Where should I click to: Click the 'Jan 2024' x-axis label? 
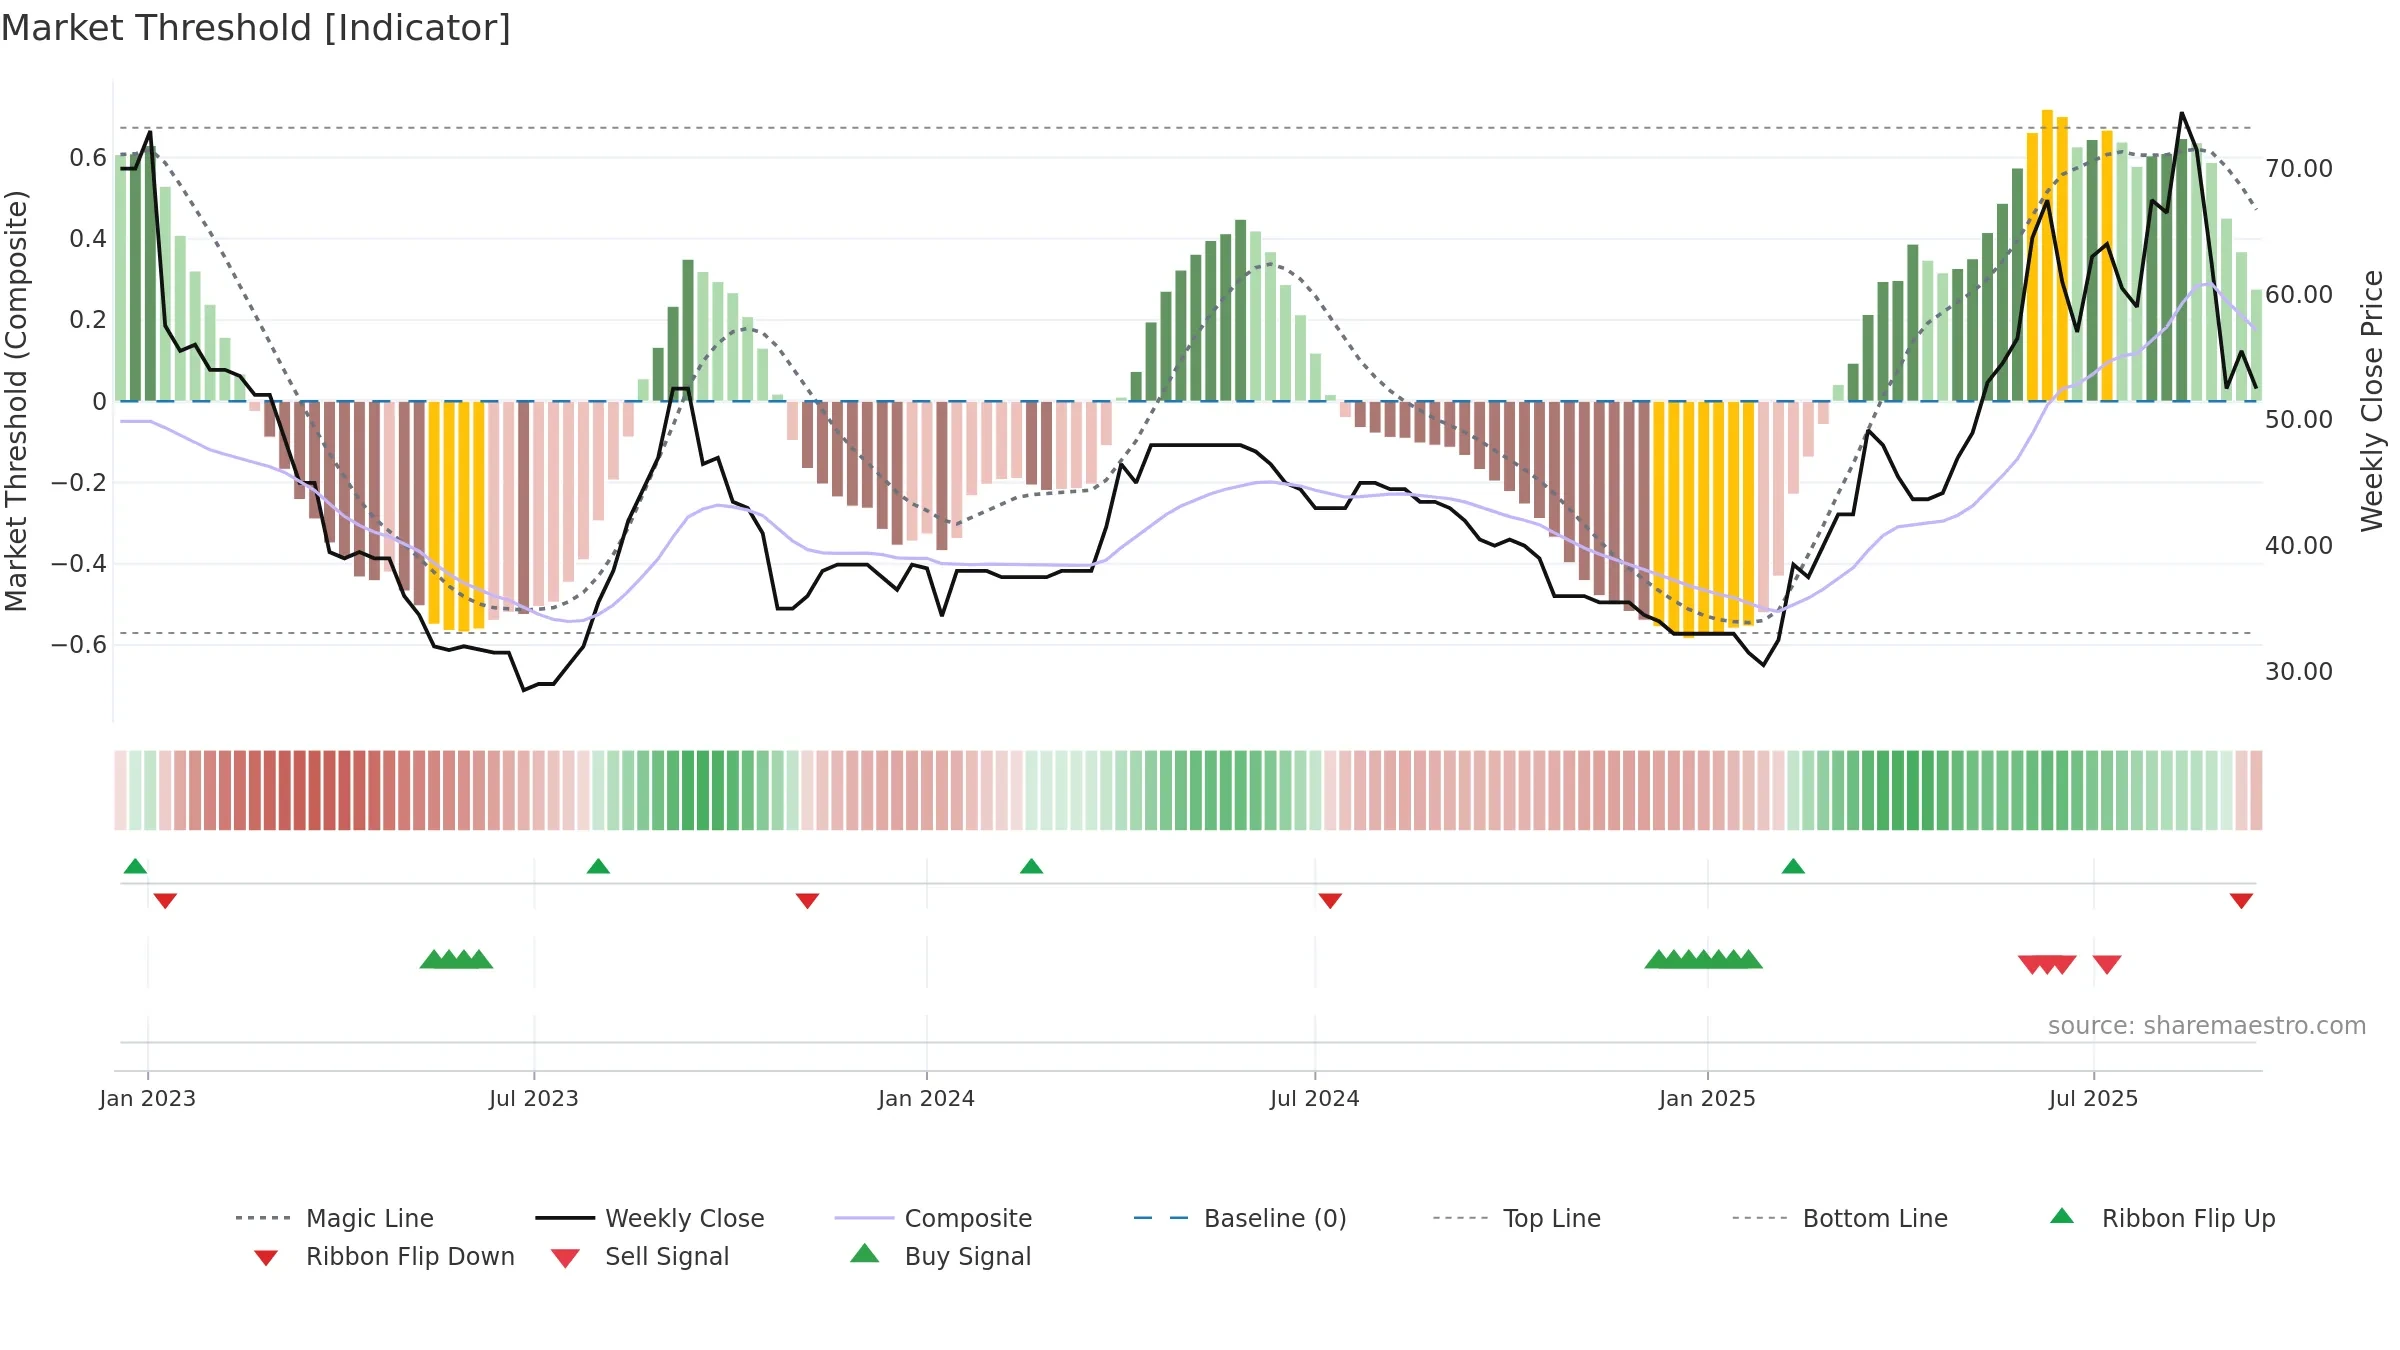[927, 1098]
